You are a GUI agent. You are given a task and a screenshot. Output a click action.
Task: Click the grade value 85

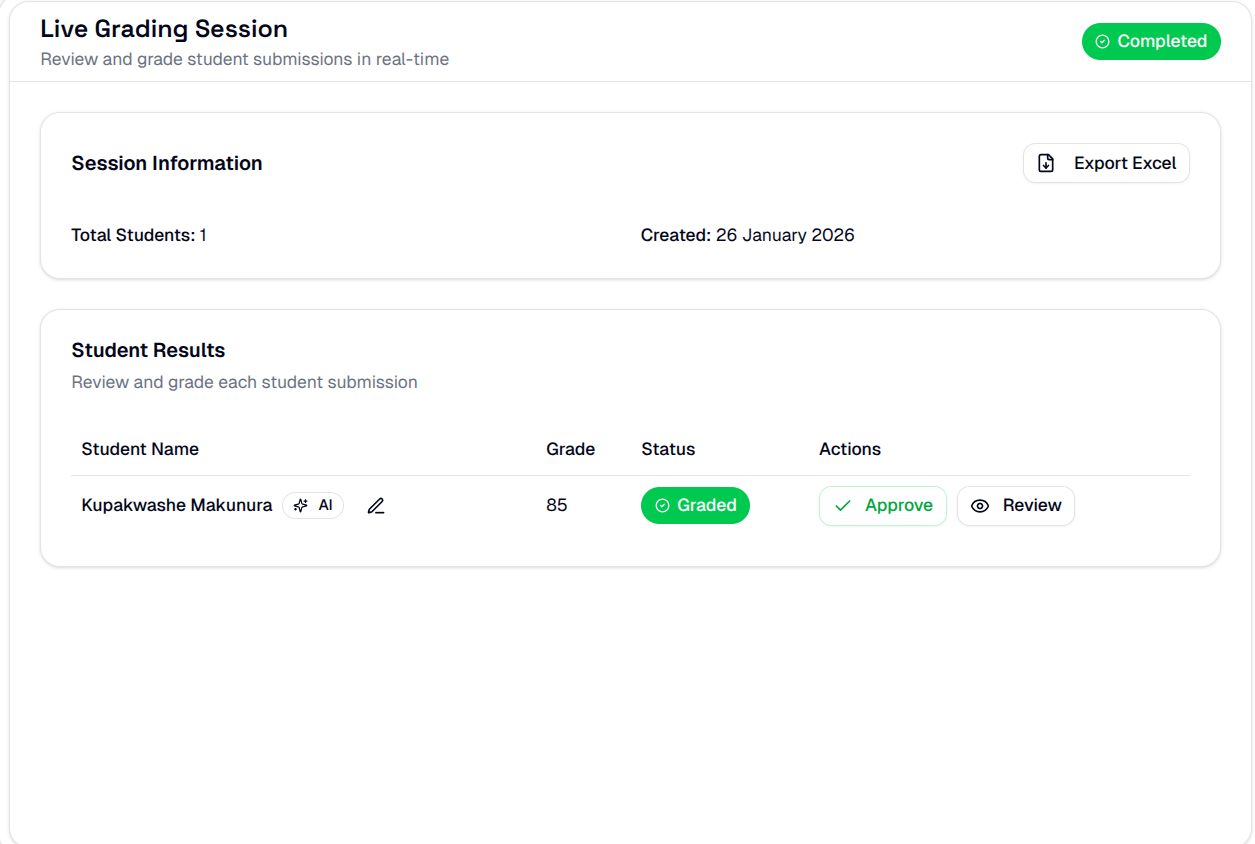[556, 505]
